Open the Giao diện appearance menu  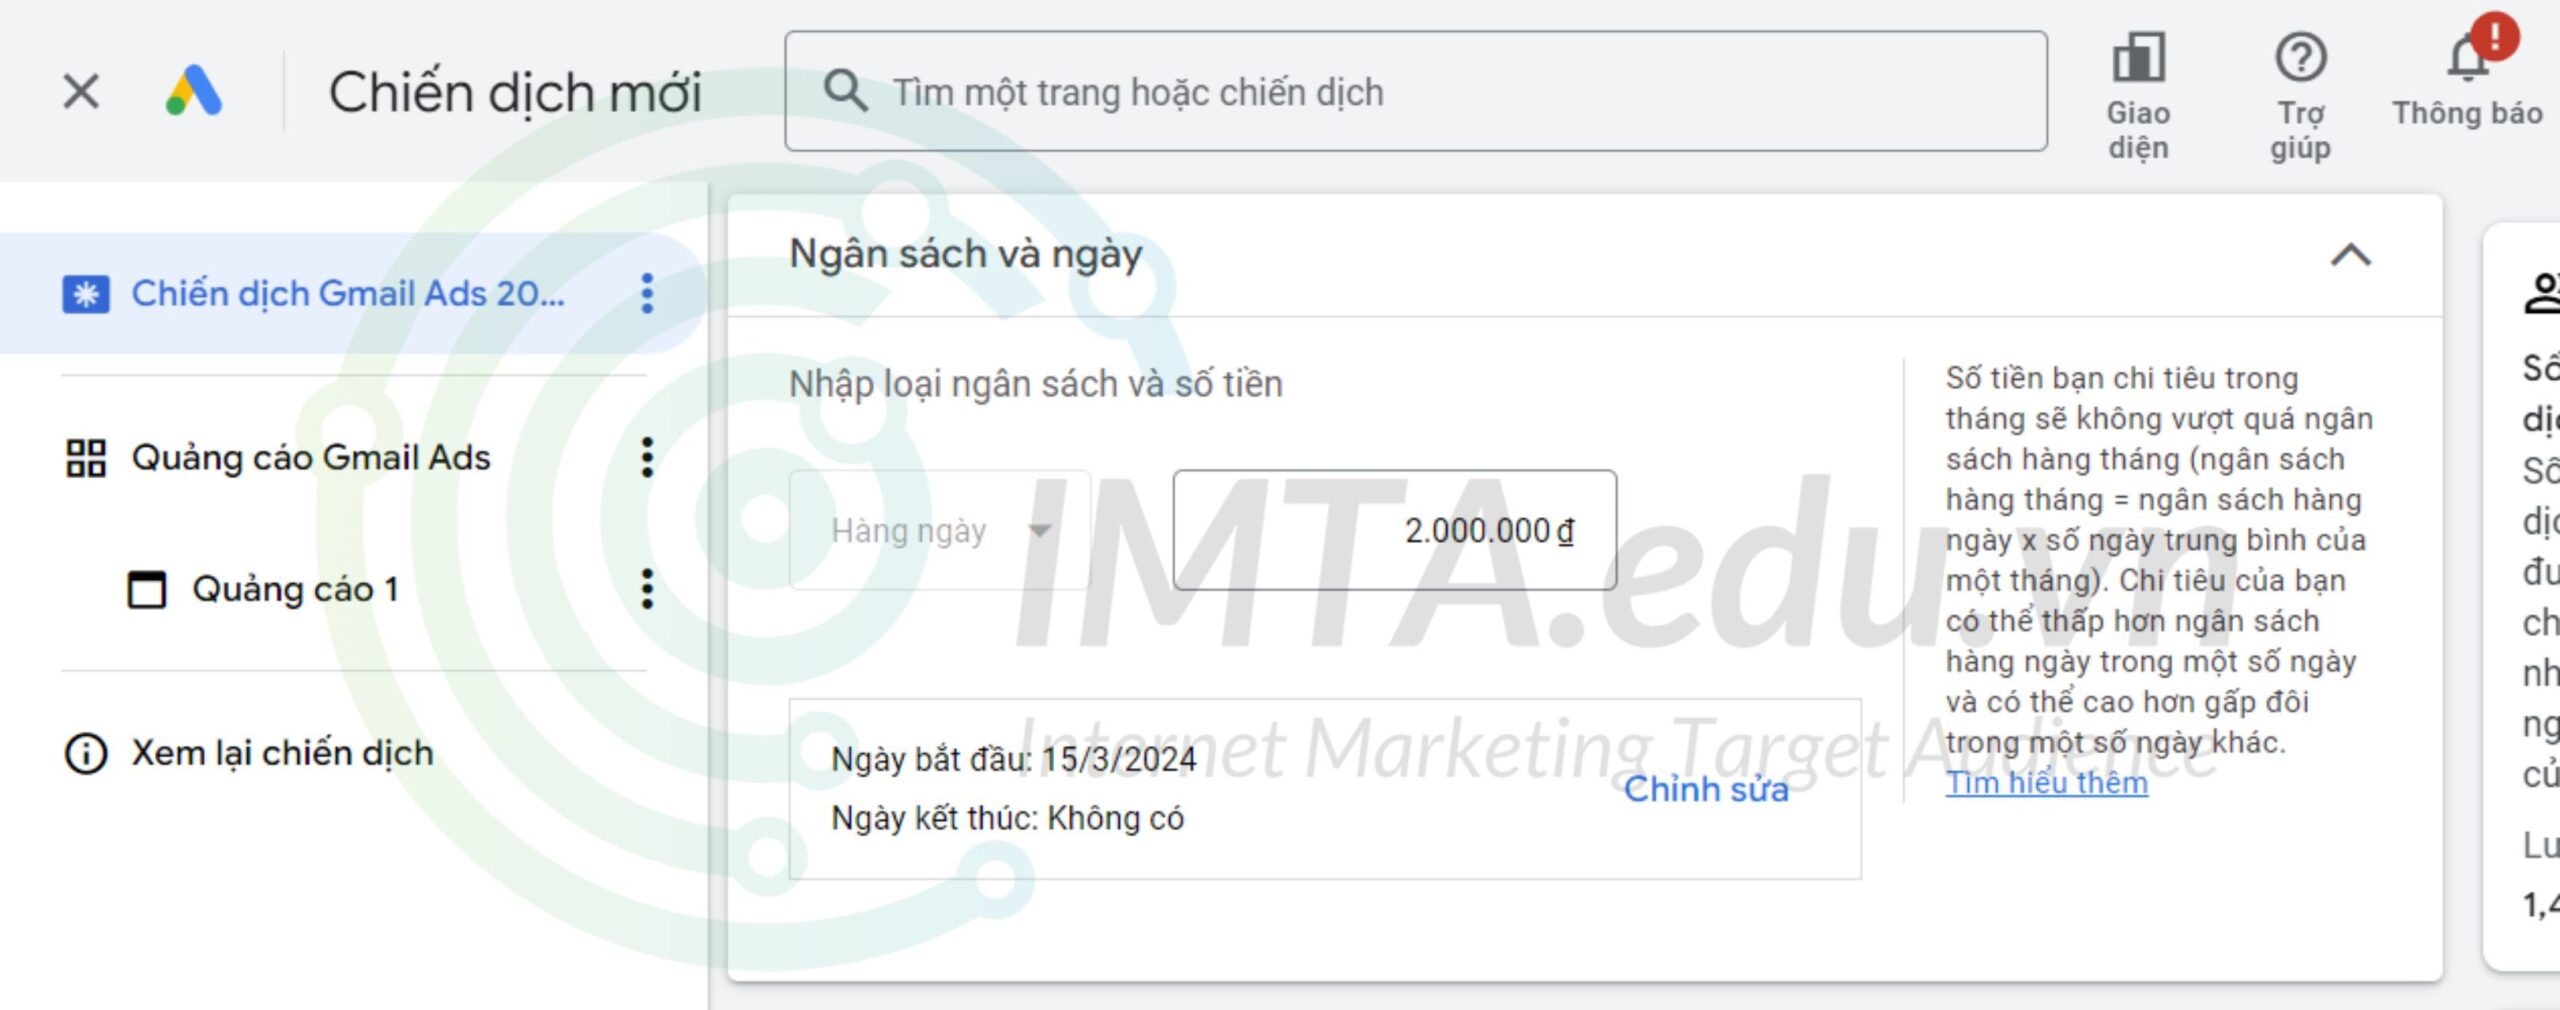(2138, 96)
